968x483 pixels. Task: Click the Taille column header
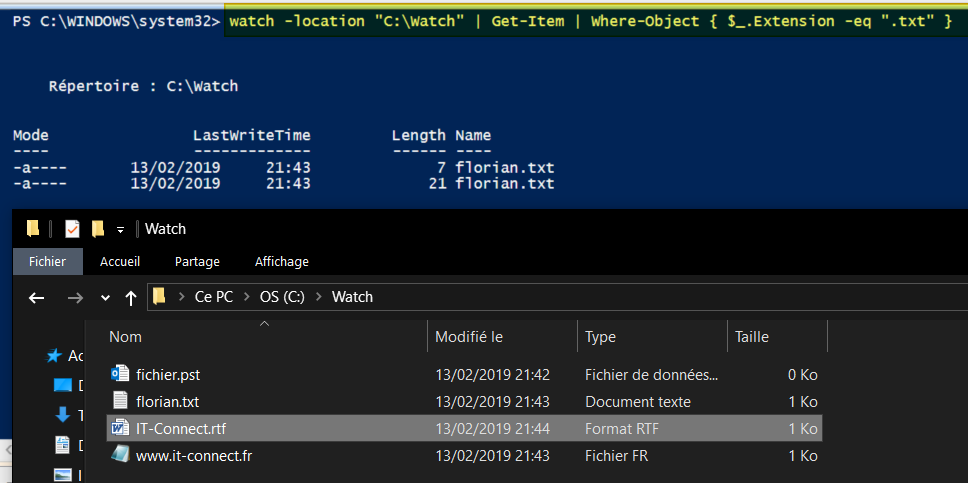point(752,337)
